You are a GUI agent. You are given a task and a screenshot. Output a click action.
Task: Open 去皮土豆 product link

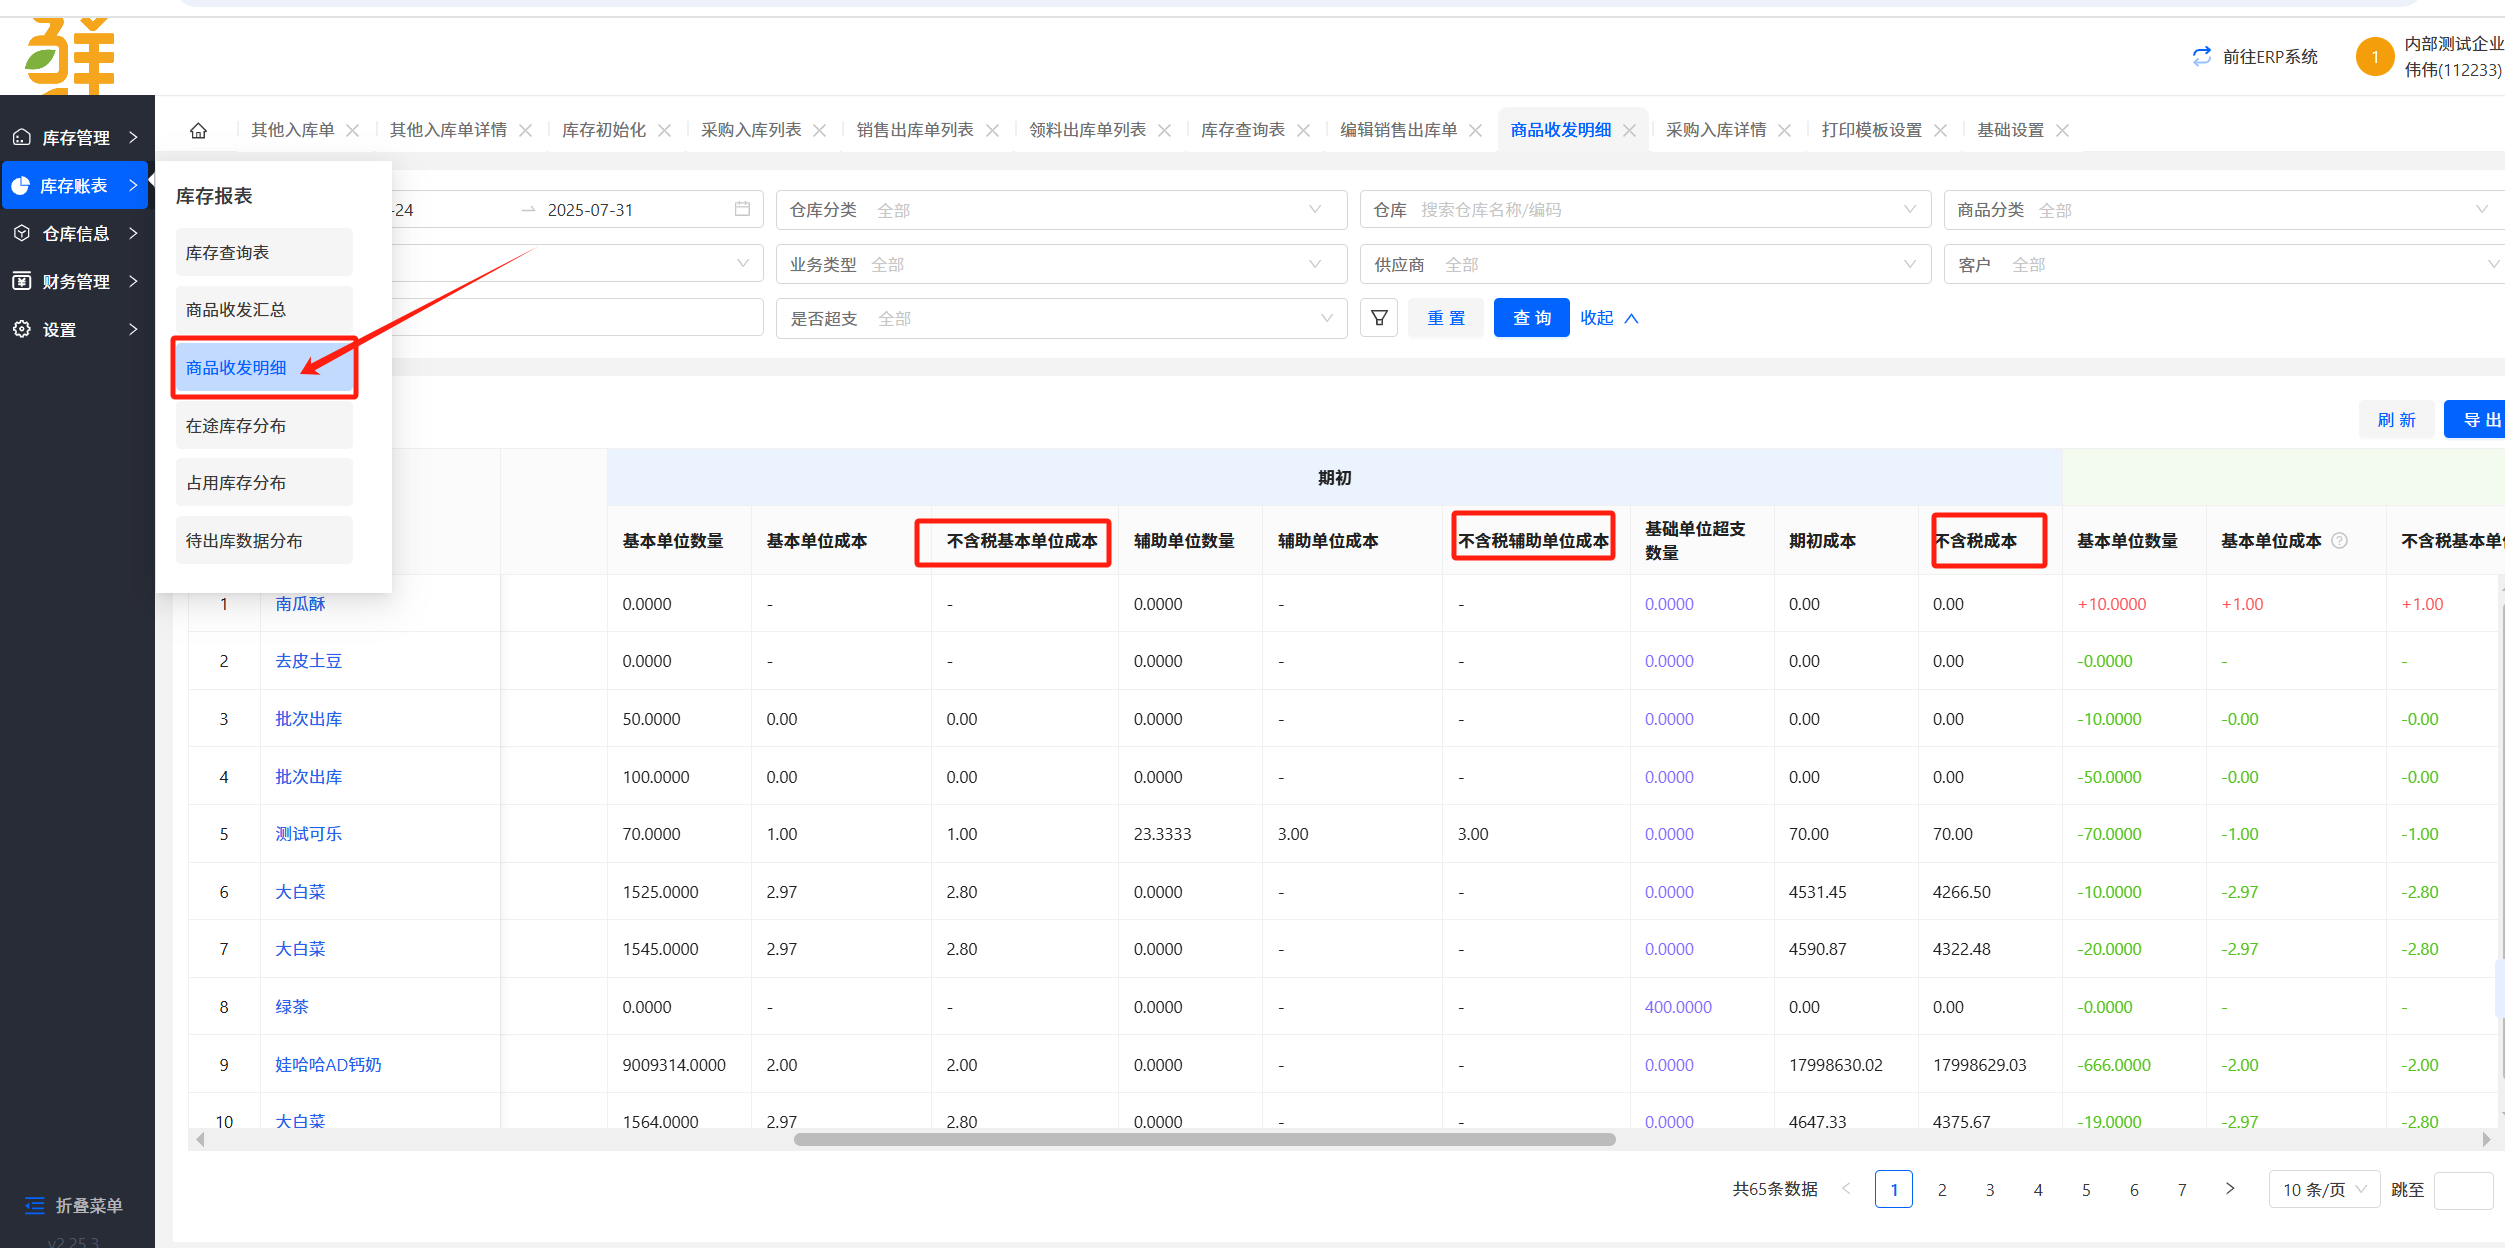(x=308, y=661)
